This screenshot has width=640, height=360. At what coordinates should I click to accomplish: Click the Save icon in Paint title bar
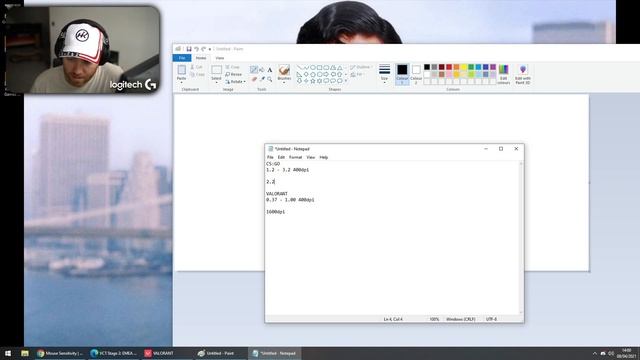[189, 49]
